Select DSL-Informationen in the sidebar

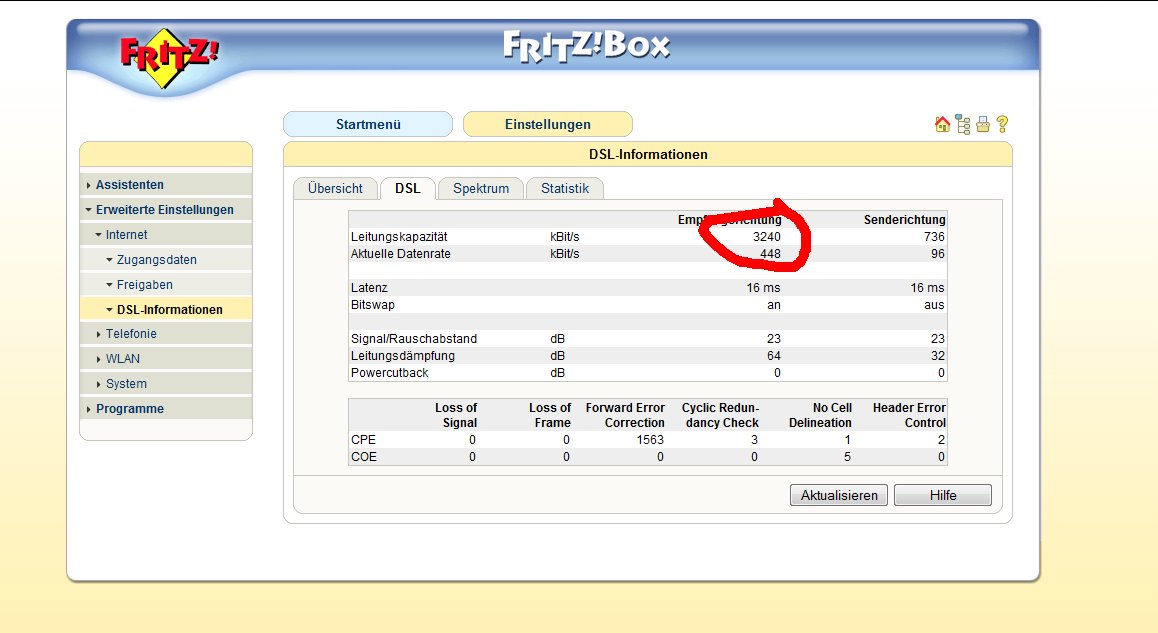pyautogui.click(x=170, y=309)
